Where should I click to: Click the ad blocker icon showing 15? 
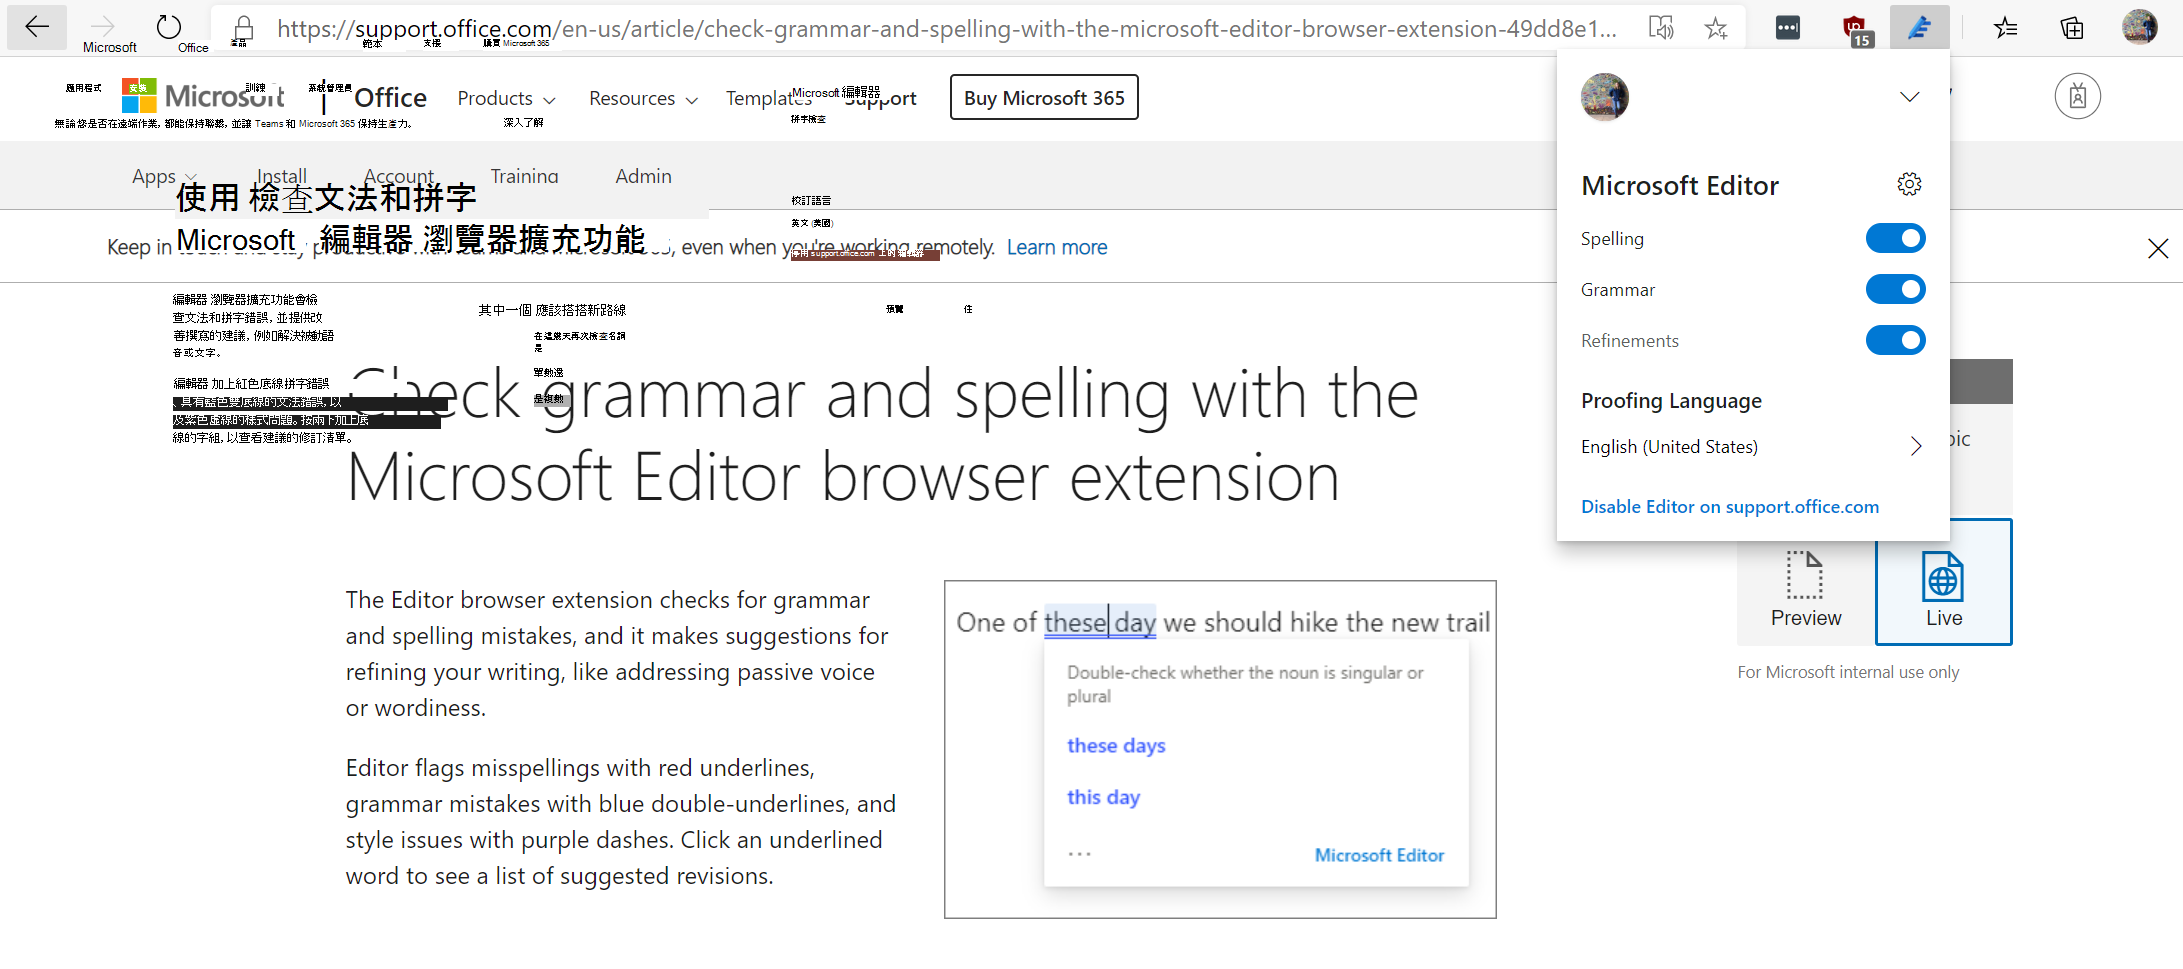click(1858, 27)
